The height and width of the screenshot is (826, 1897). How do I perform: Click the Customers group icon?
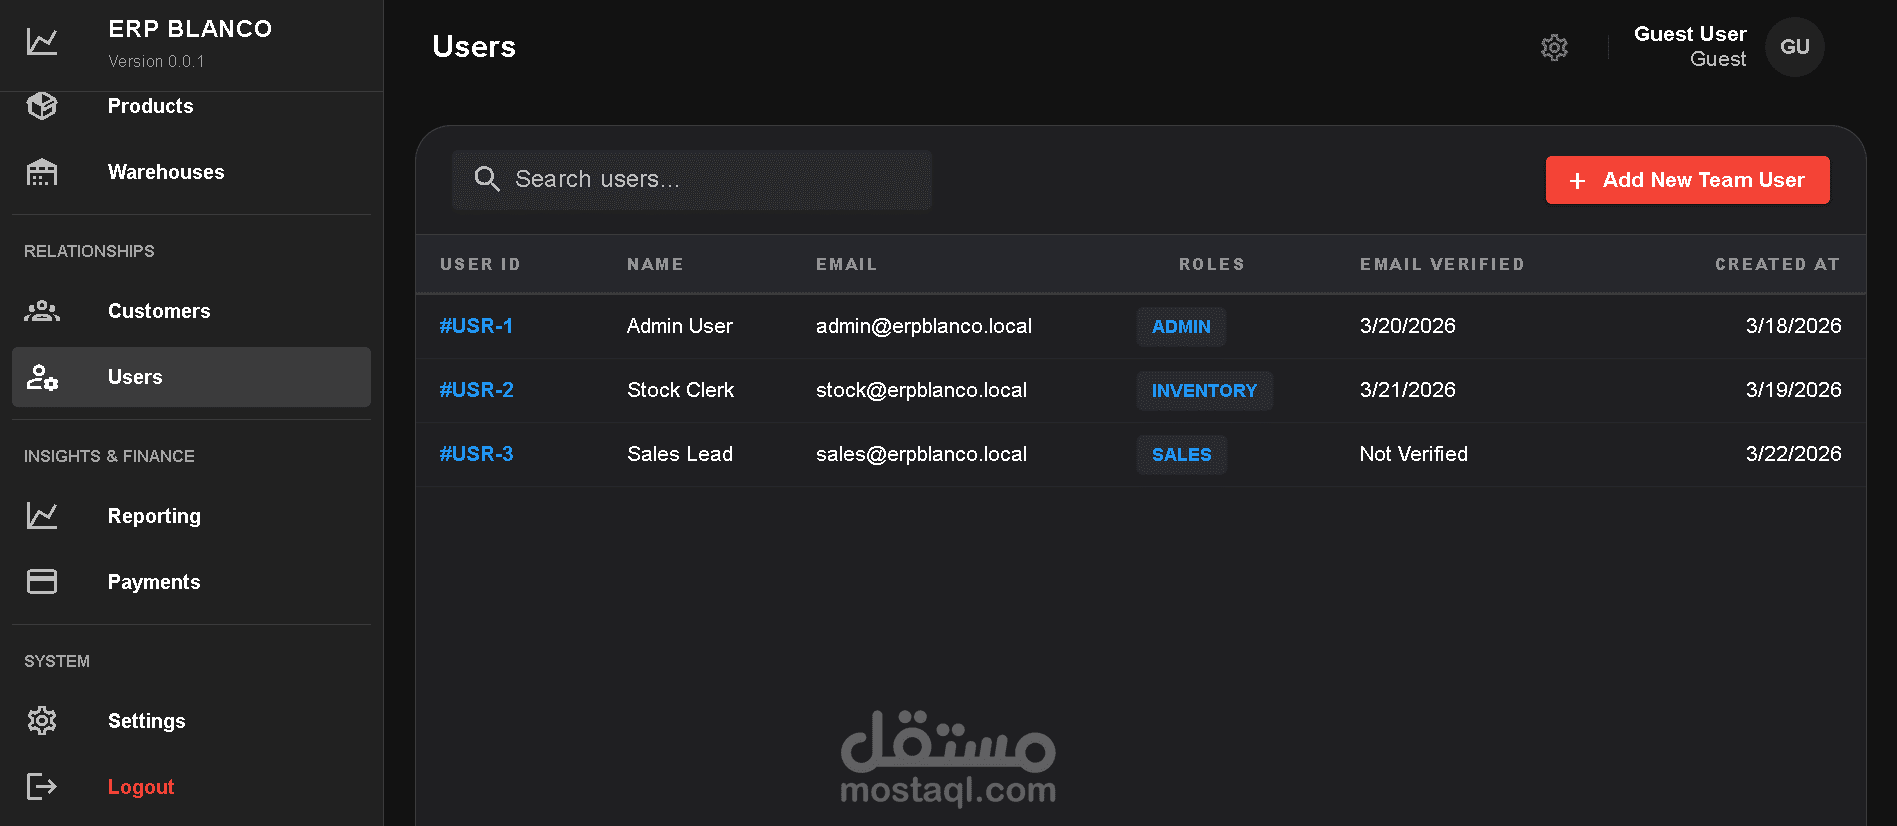click(42, 311)
